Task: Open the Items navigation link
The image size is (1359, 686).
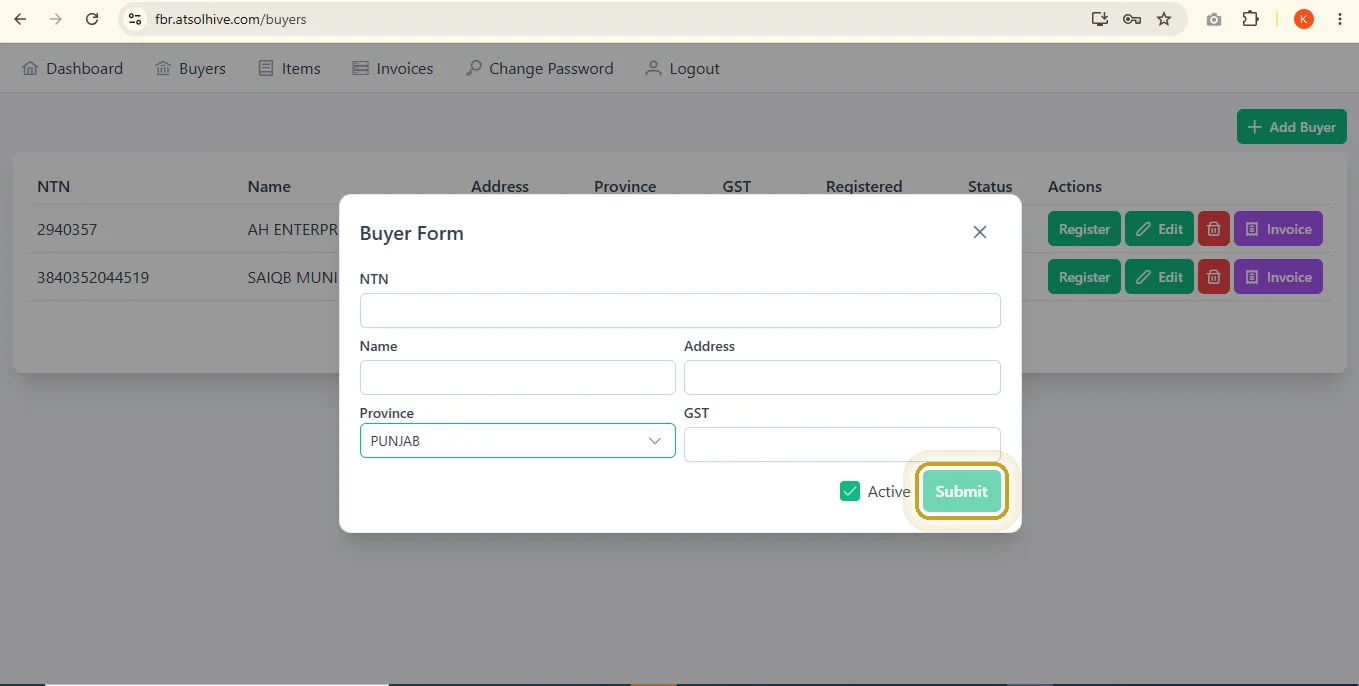Action: [x=289, y=68]
